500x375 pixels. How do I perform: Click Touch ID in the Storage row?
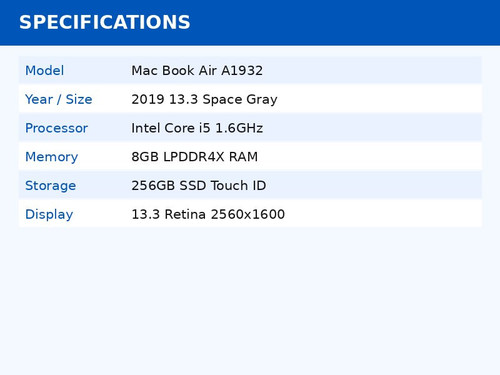[238, 185]
